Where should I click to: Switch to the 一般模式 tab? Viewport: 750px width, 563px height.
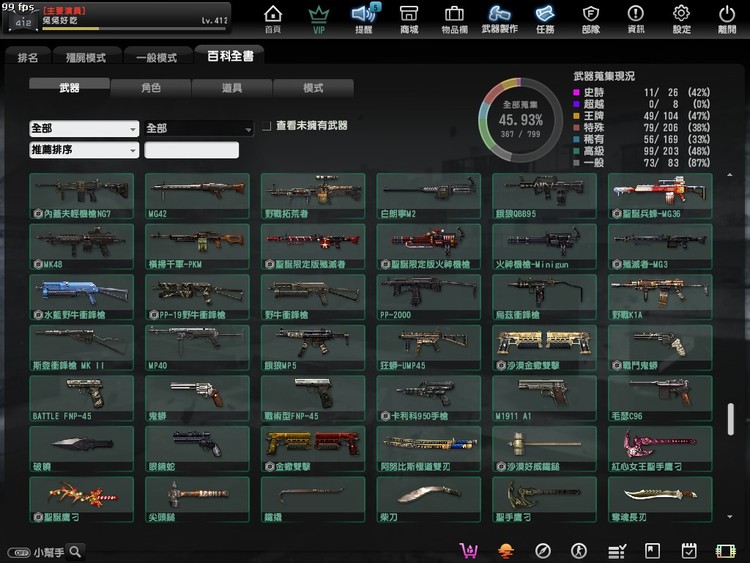[x=156, y=57]
